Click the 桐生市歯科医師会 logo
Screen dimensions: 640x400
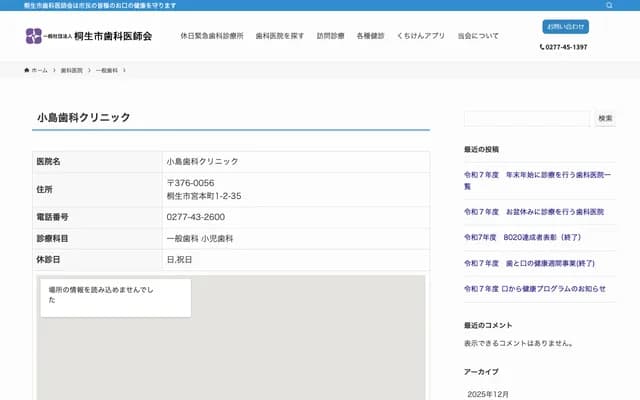(x=89, y=36)
